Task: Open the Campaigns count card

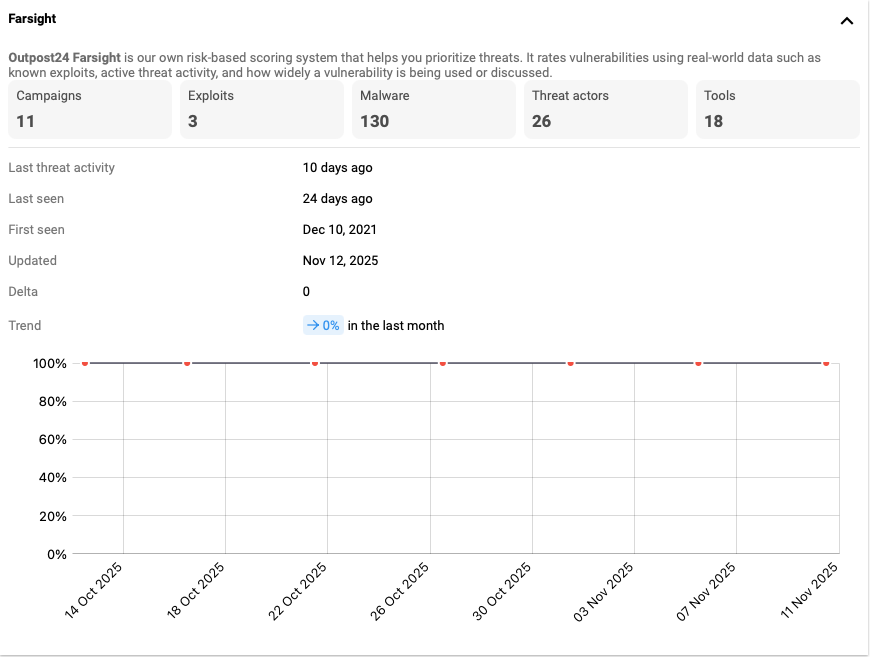Action: 90,109
